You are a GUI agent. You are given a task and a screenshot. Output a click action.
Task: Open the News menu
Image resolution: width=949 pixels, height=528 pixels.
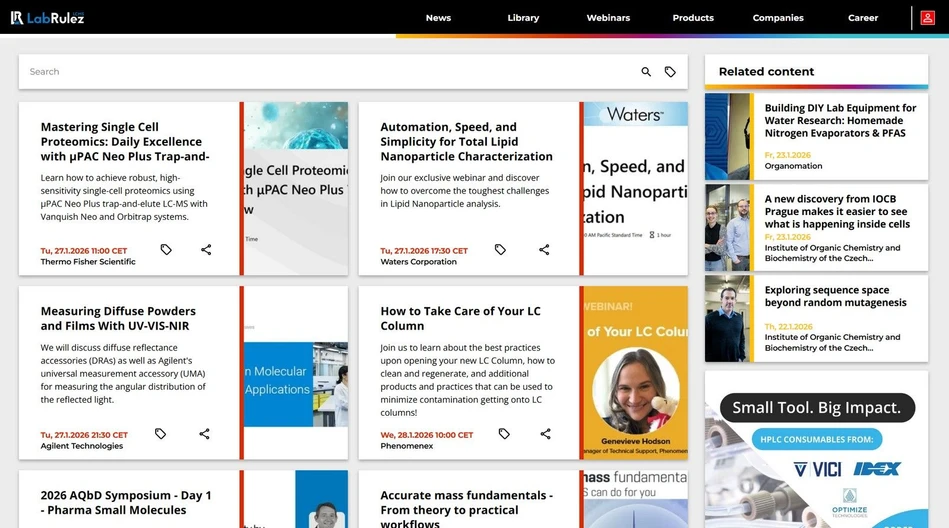click(438, 18)
